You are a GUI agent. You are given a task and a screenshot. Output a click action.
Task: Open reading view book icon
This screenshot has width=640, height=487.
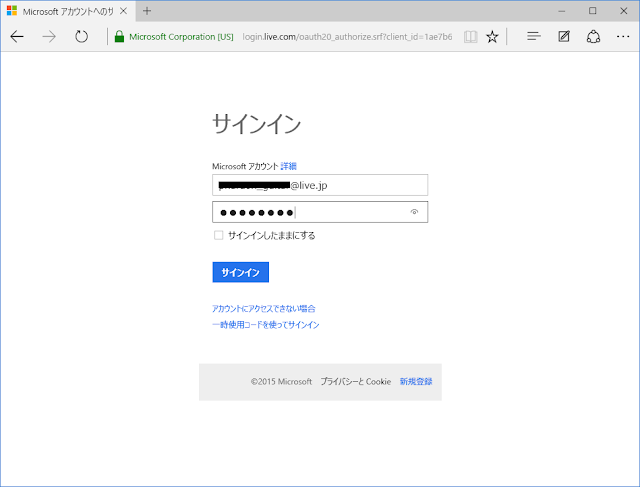click(x=471, y=37)
